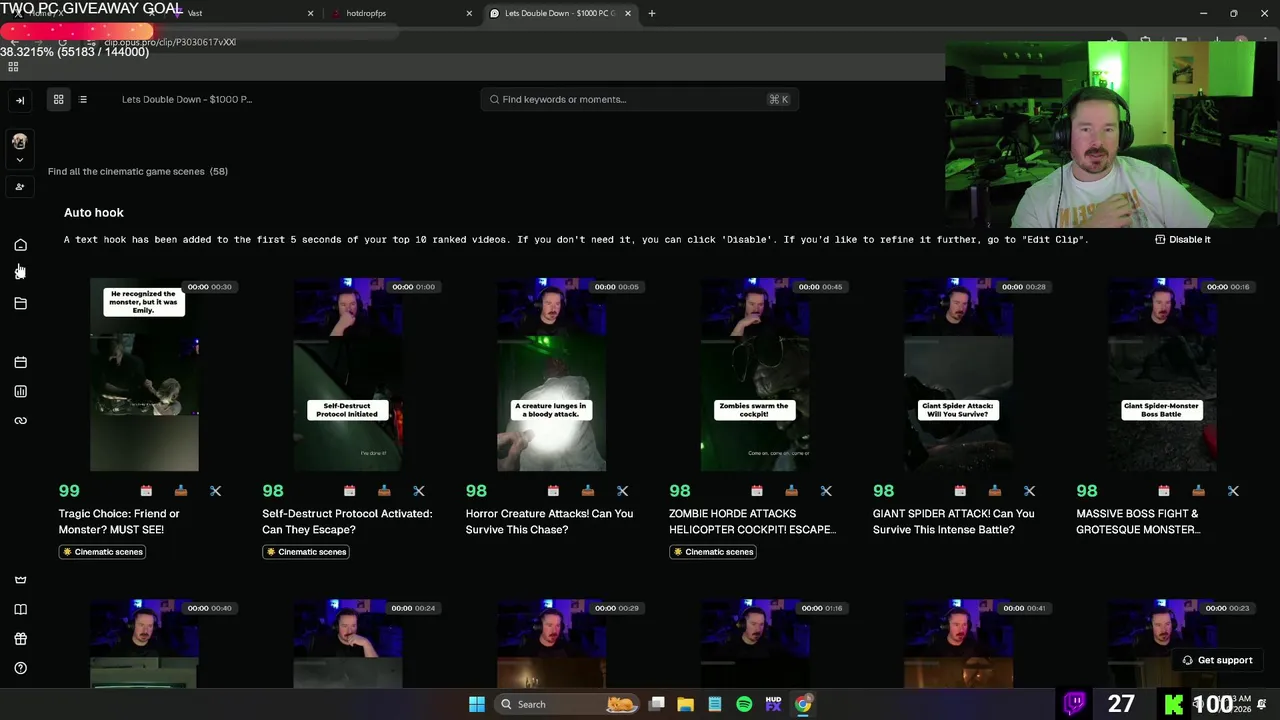1280x720 pixels.
Task: Switch to the hotdropfps browser tab
Action: [x=400, y=13]
